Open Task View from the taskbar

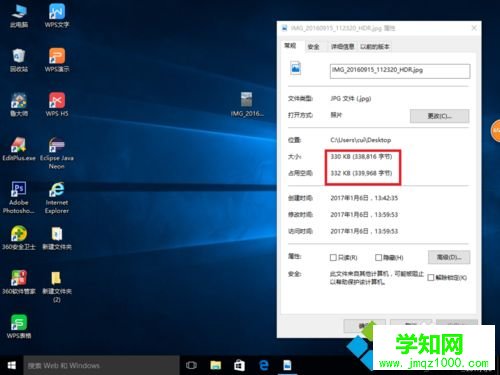tap(191, 365)
